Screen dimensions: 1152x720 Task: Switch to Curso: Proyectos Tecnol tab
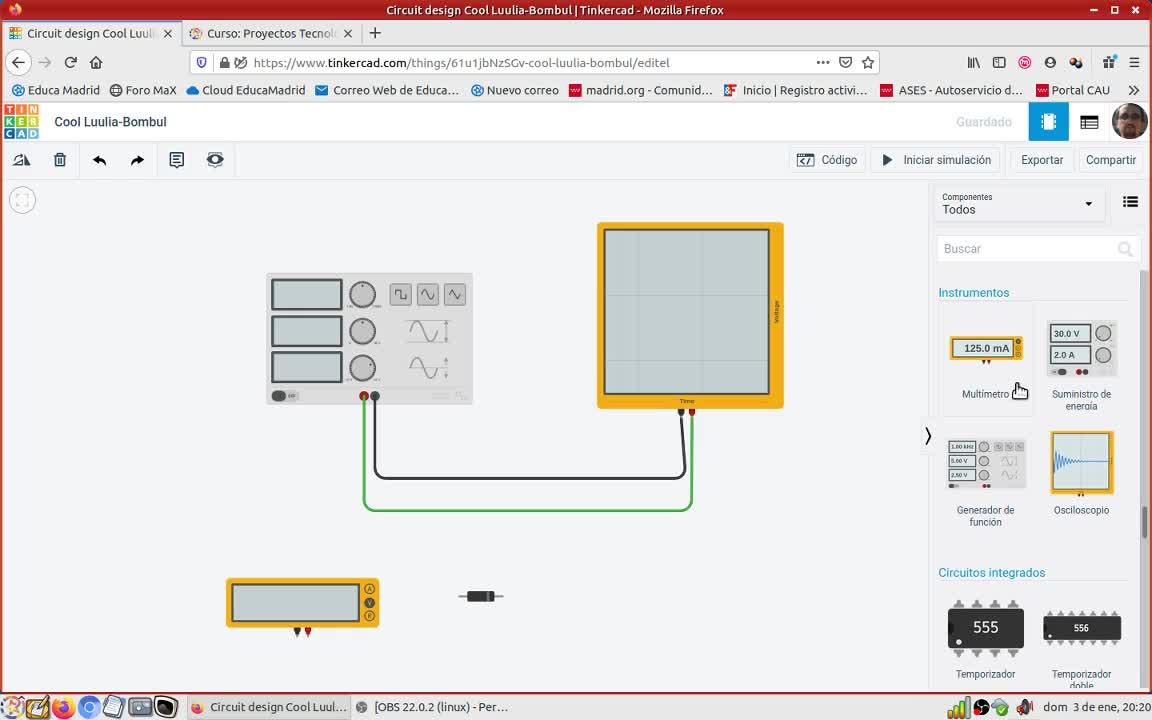(270, 33)
